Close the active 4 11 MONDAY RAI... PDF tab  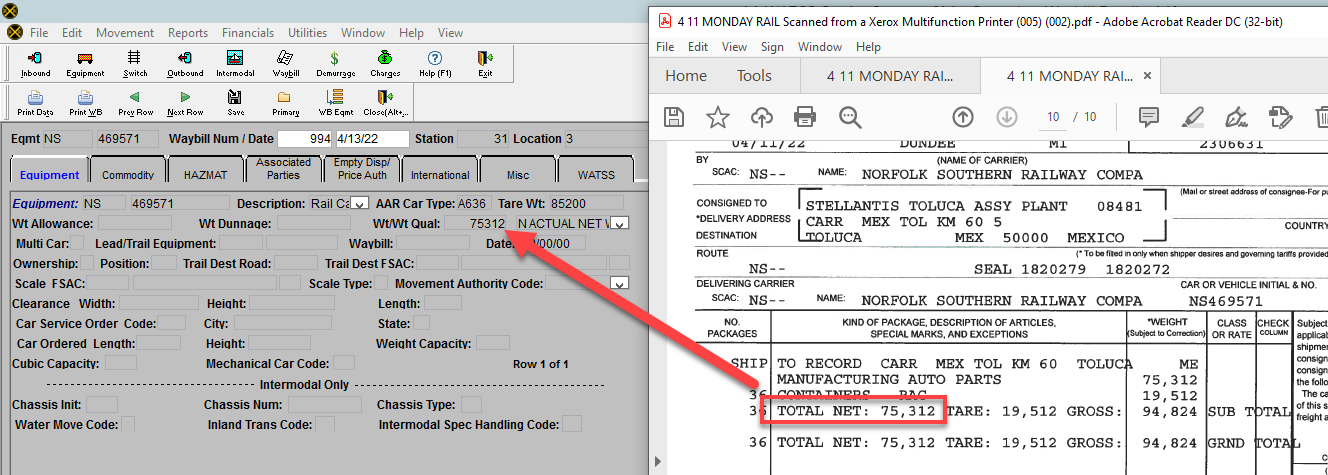(1147, 76)
